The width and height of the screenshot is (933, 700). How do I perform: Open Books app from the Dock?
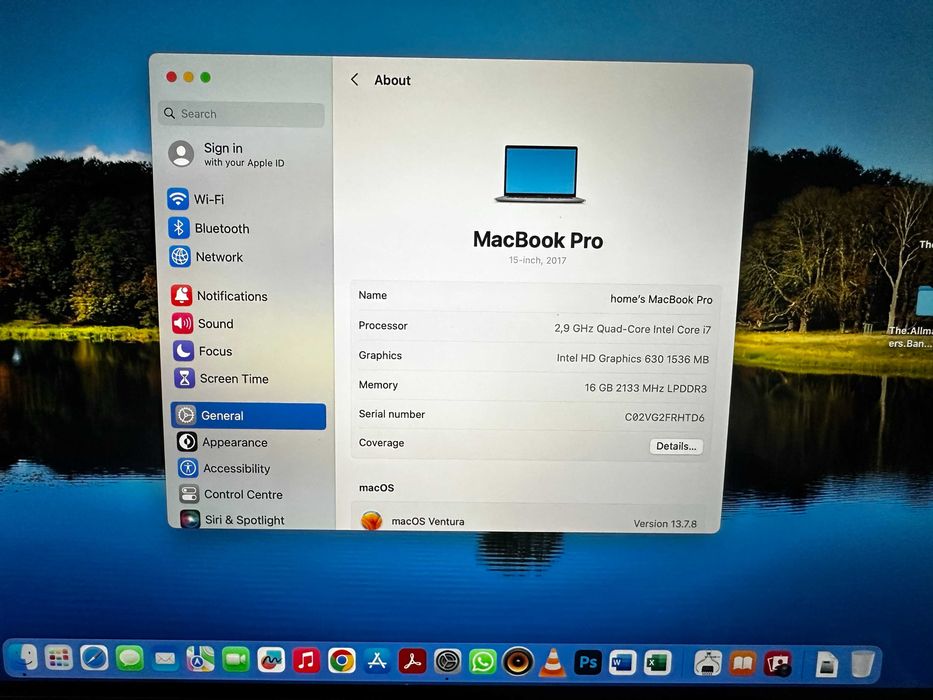coord(743,663)
